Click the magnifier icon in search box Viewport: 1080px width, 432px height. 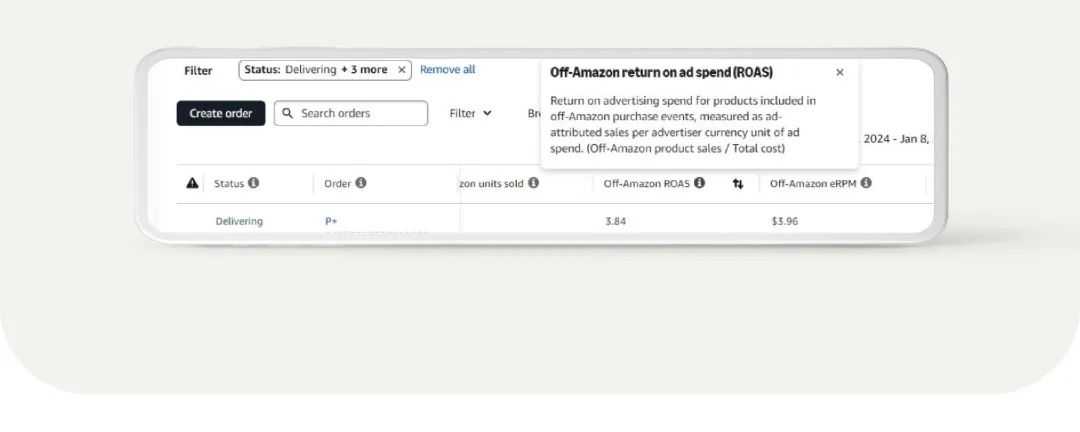coord(288,114)
